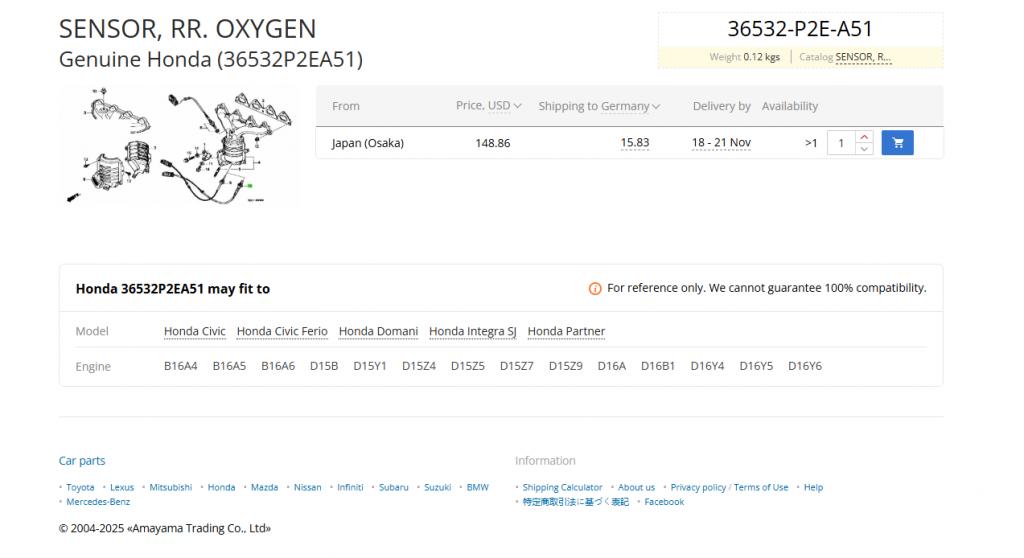Open the parts diagram thumbnail

pos(179,147)
